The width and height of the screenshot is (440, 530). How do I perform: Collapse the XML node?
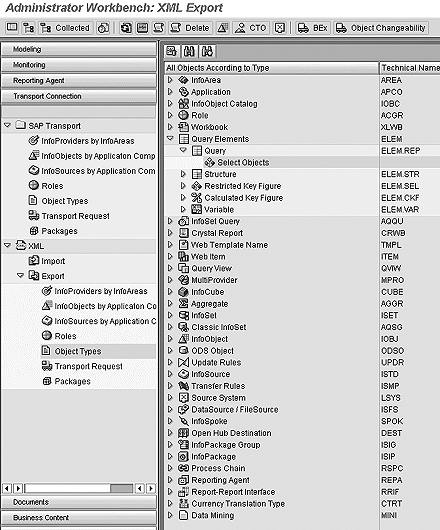7,246
